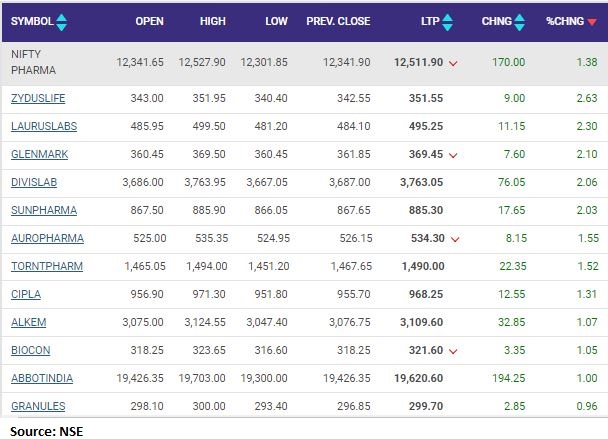This screenshot has height=439, width=608.
Task: Select LAURUSLABS change value 11.15
Action: tap(511, 126)
